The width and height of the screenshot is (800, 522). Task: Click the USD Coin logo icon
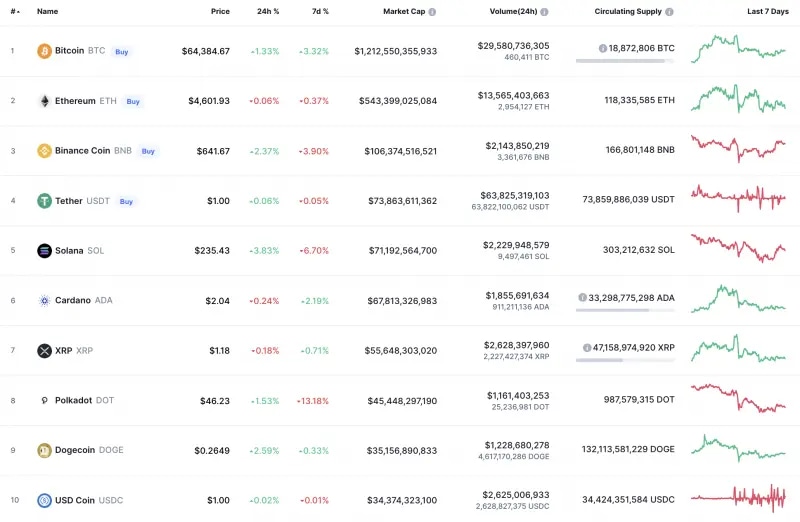[x=44, y=500]
